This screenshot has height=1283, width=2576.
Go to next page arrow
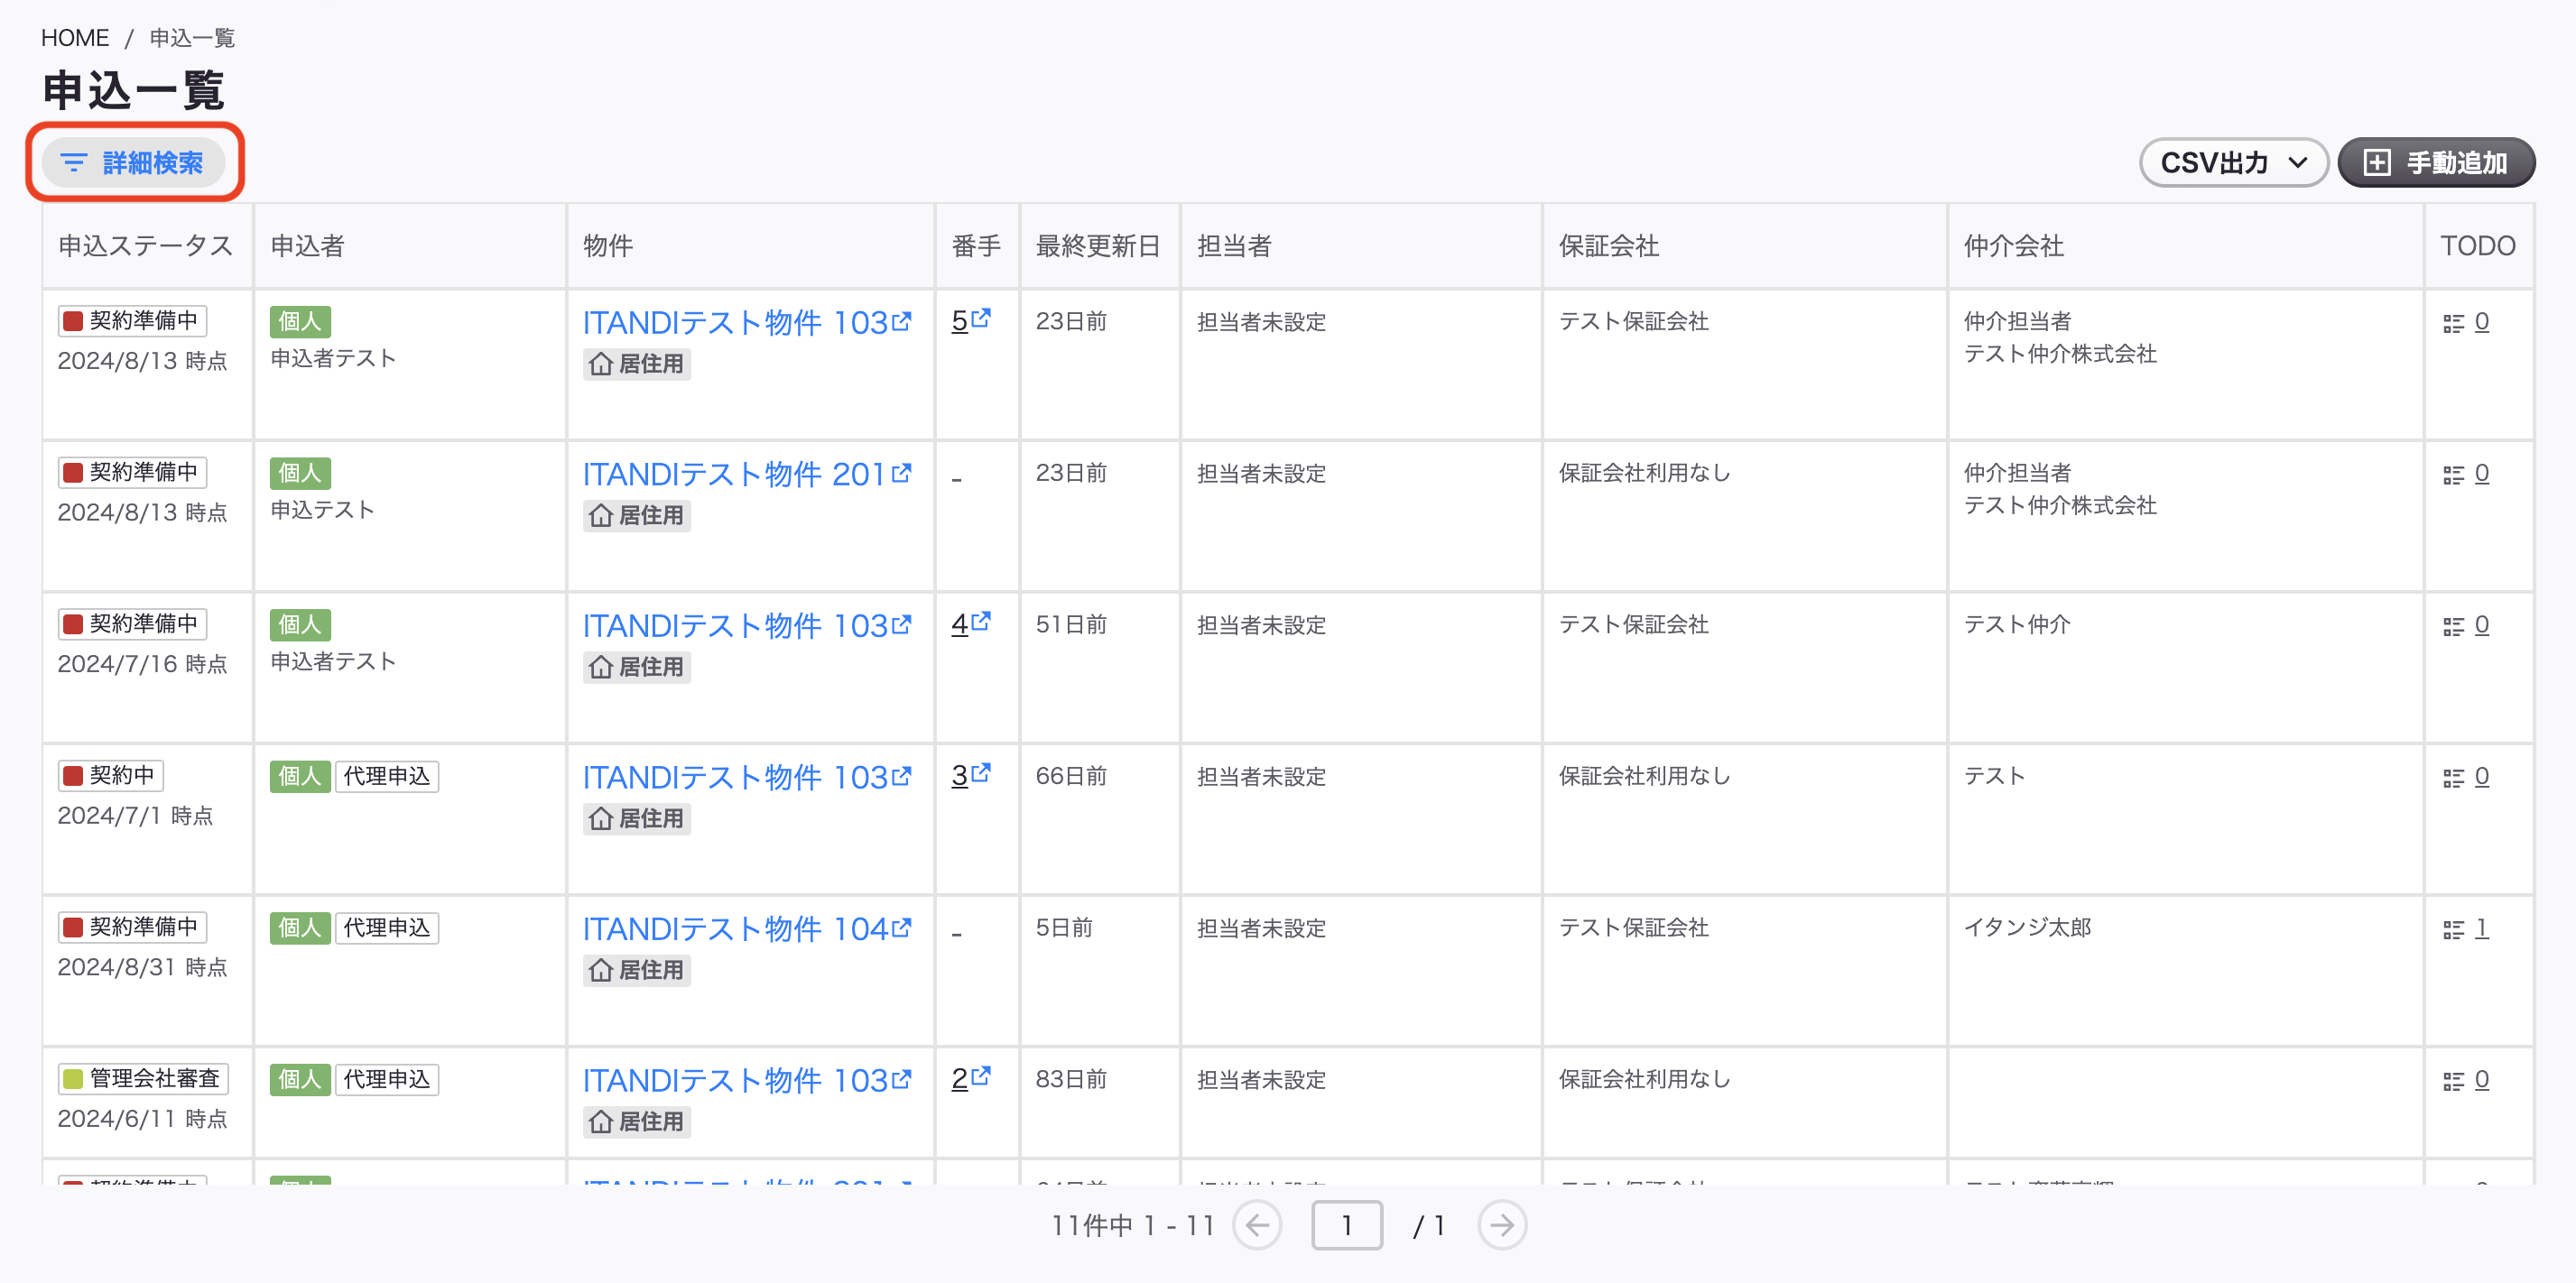[1502, 1225]
